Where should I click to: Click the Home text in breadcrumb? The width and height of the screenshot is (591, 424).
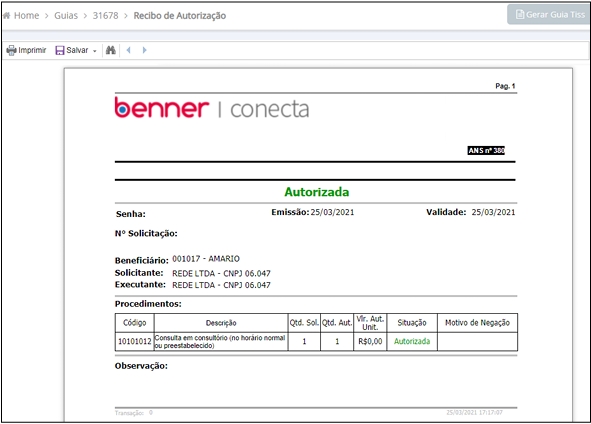tap(26, 16)
